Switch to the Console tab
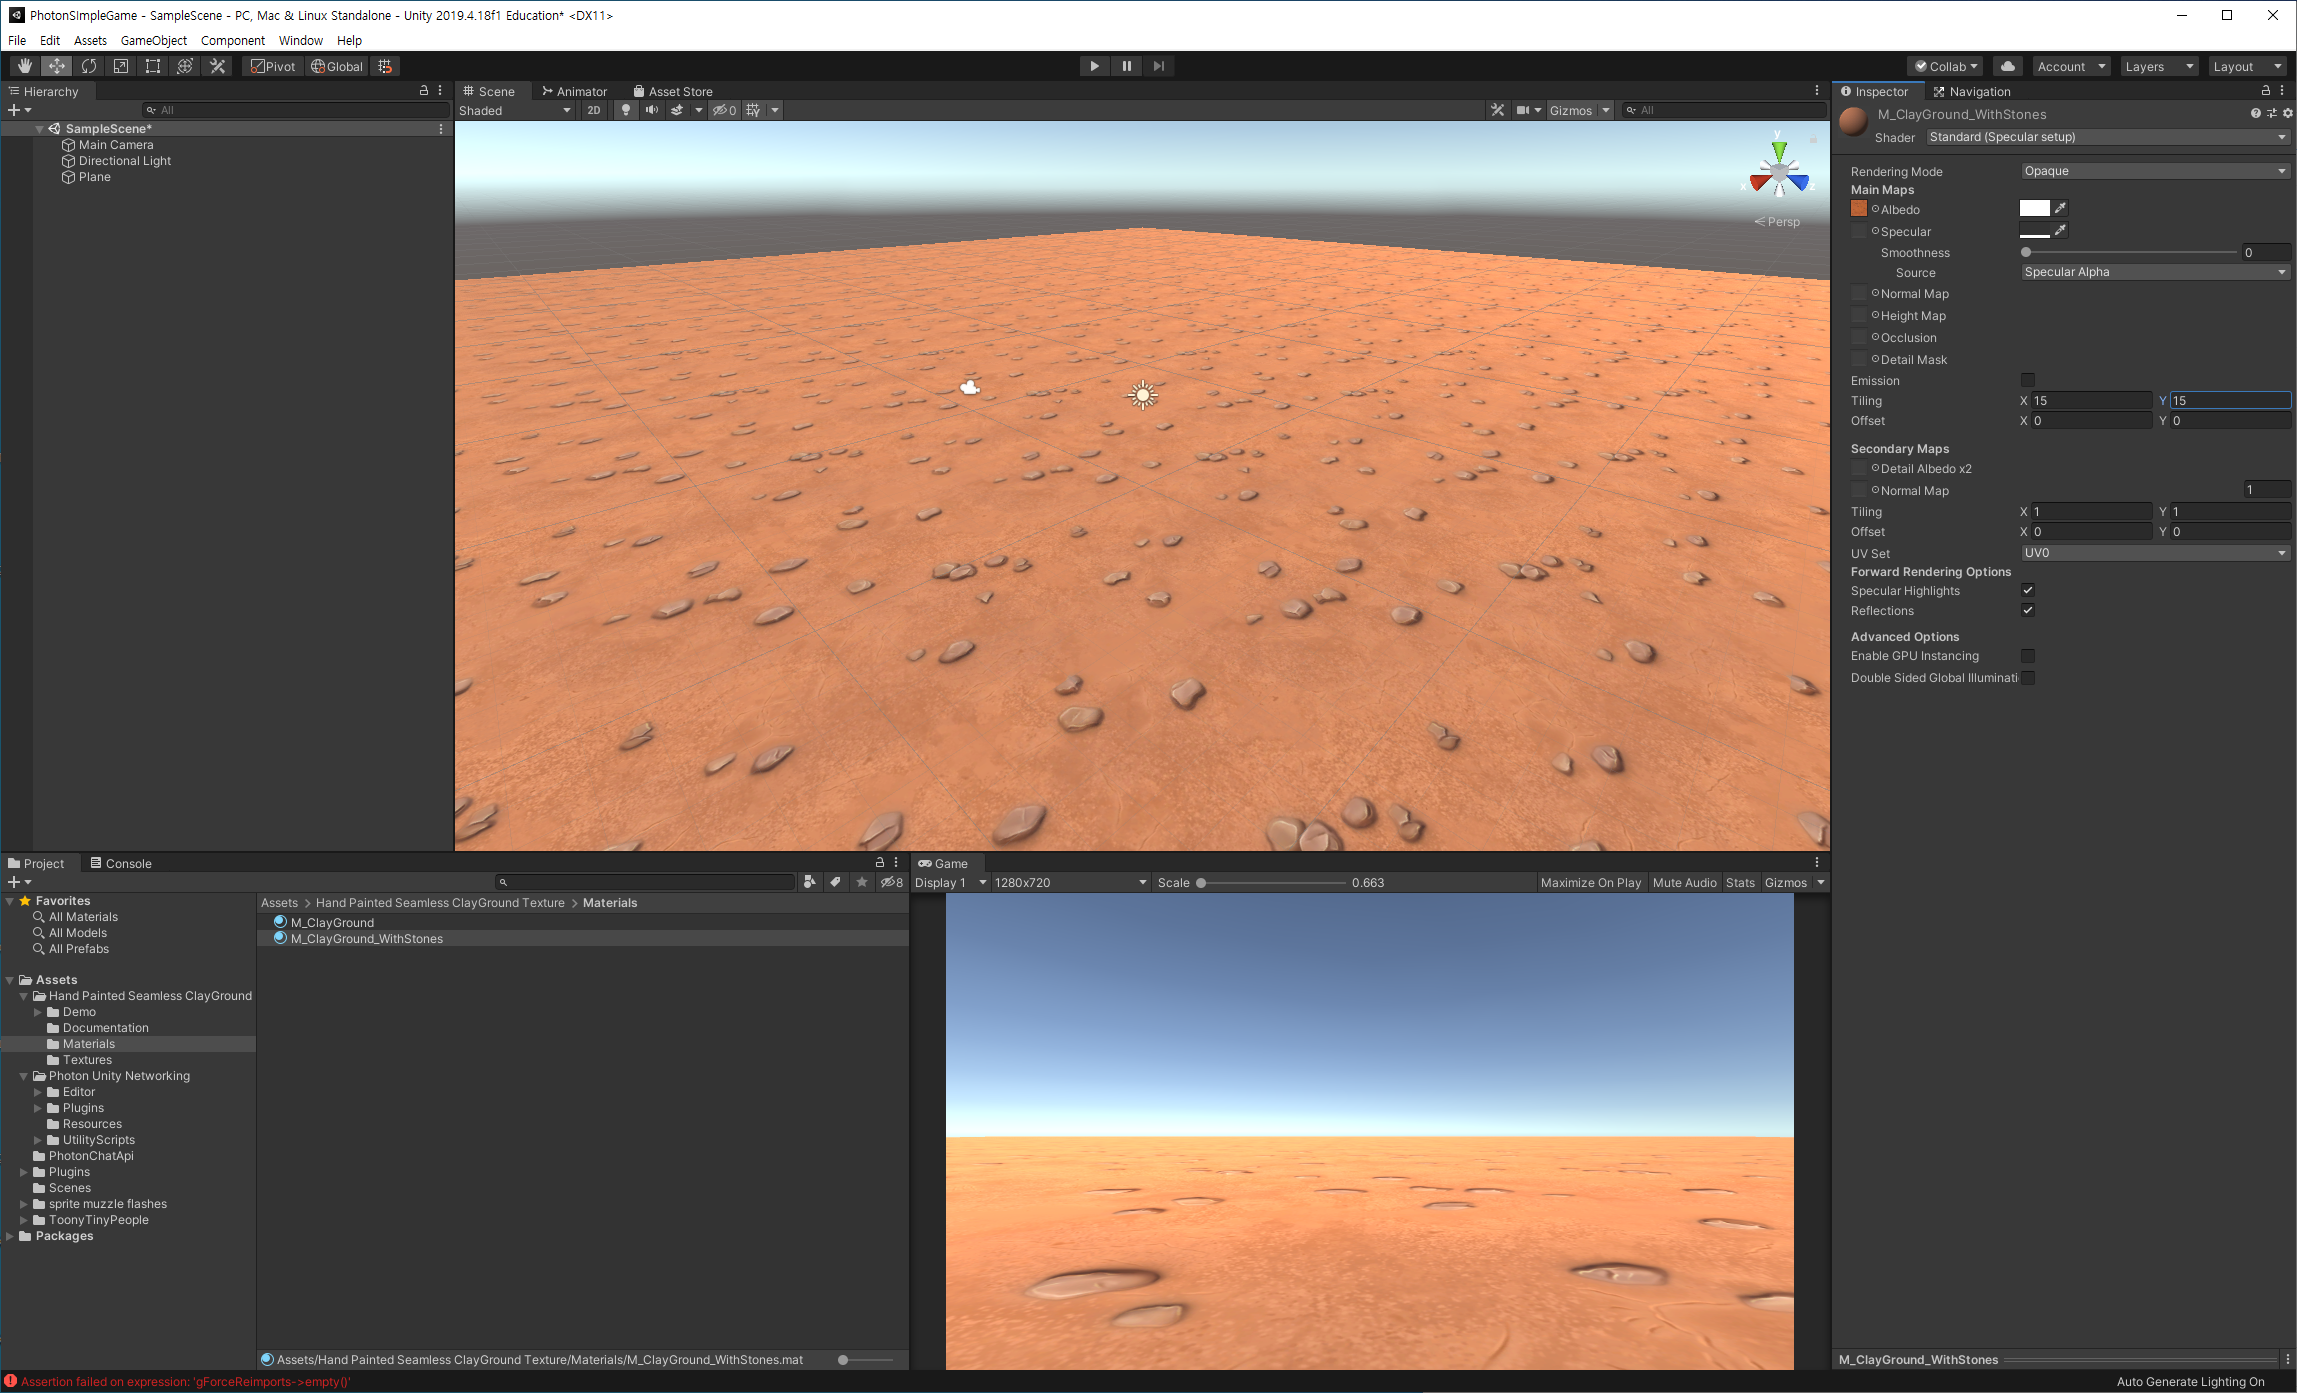Screen dimensions: 2297x1393 [x=121, y=863]
